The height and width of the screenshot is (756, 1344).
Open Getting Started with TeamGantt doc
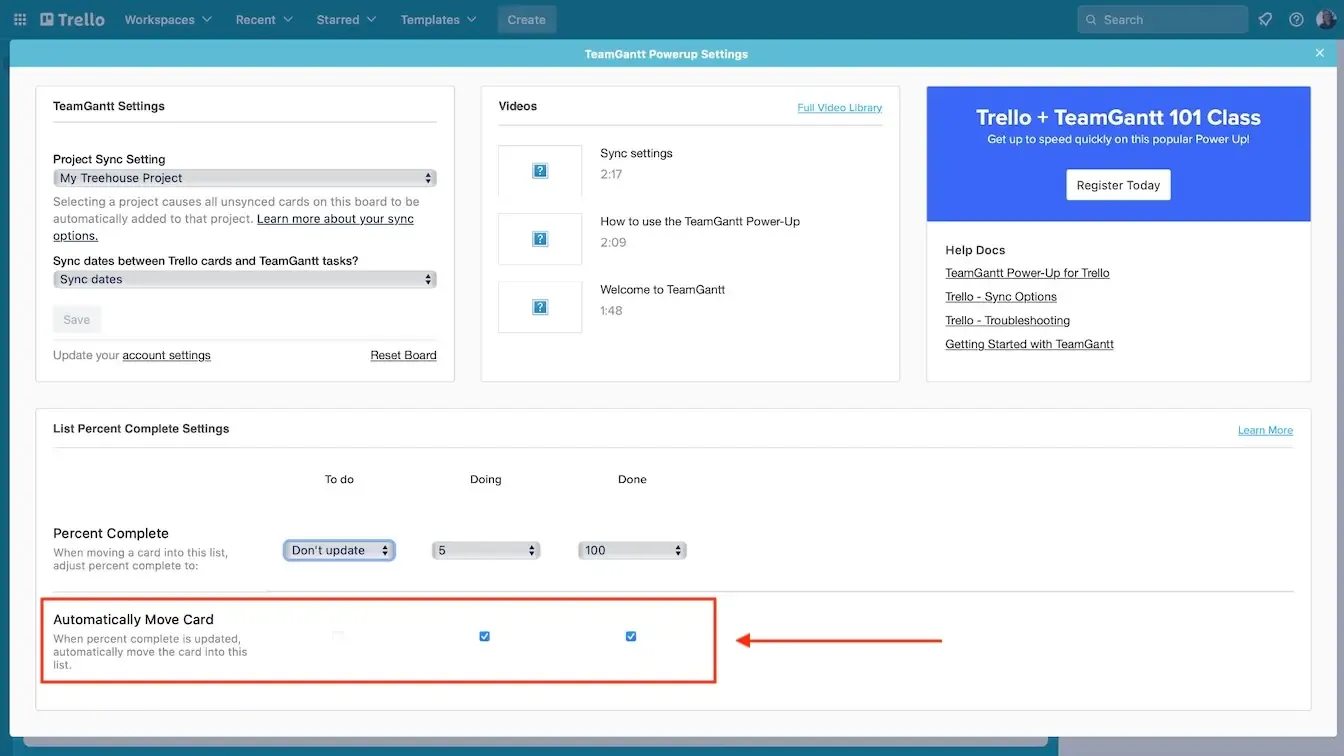point(1029,344)
